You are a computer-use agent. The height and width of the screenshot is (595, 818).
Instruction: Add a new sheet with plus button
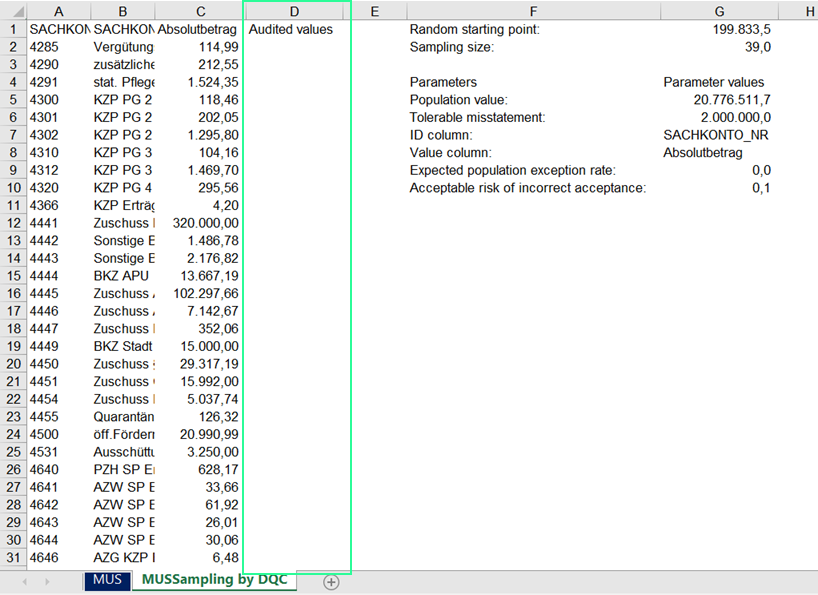tap(331, 582)
